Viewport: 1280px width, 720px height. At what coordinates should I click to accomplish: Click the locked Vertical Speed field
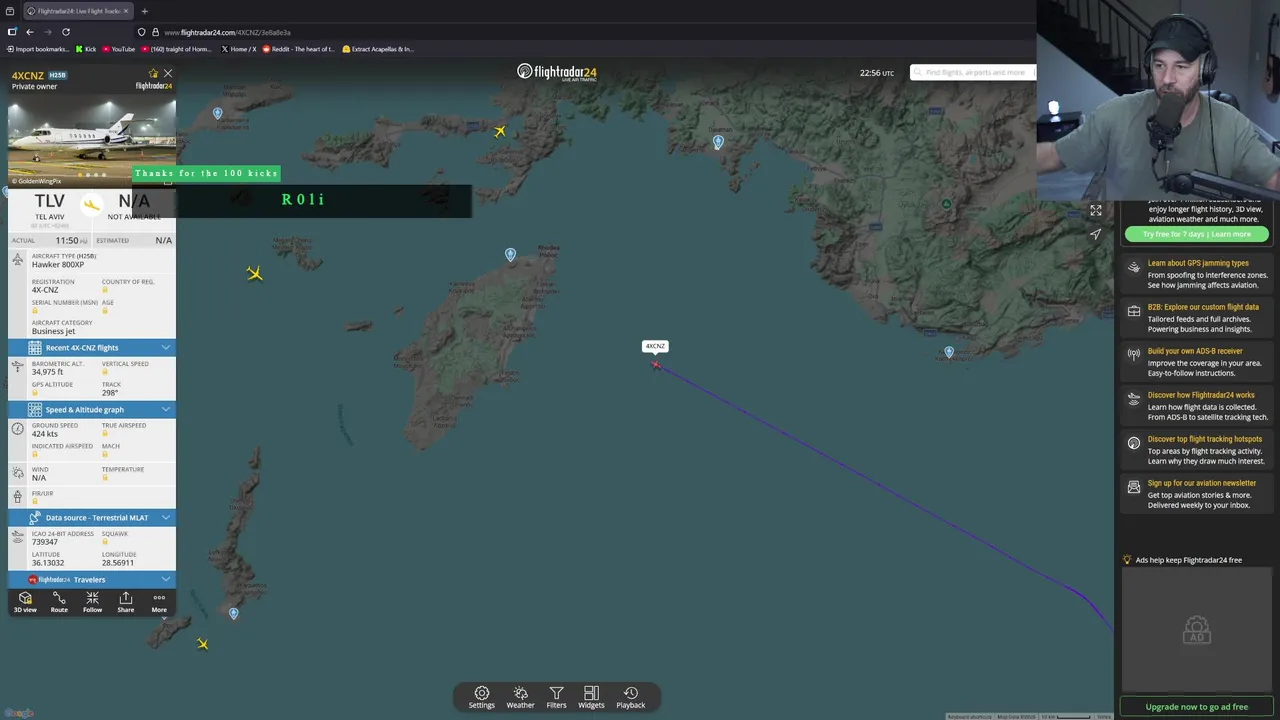click(104, 372)
